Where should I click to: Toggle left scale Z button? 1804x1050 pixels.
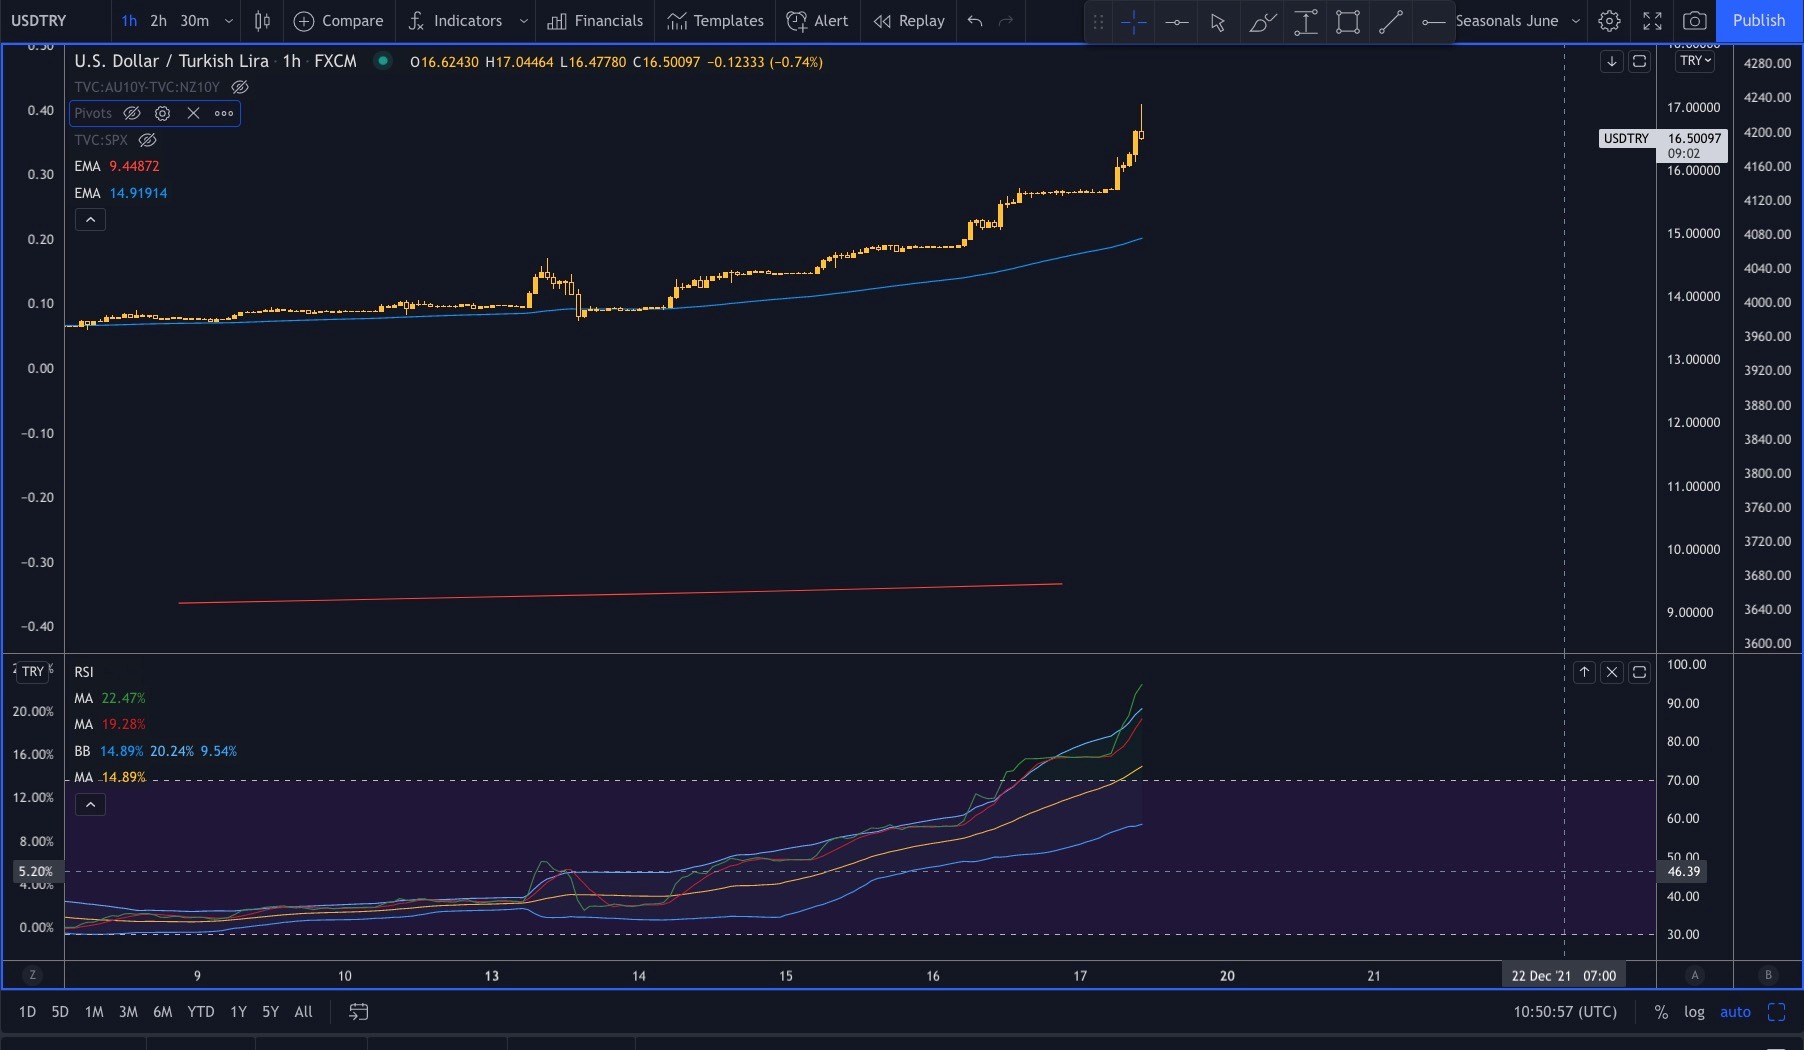pyautogui.click(x=33, y=975)
